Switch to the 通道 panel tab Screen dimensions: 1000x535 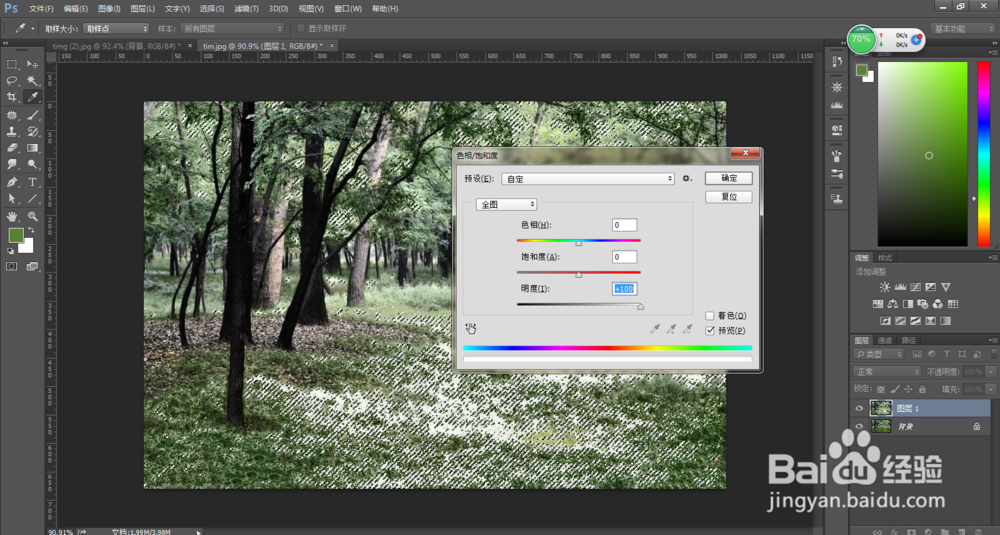885,340
